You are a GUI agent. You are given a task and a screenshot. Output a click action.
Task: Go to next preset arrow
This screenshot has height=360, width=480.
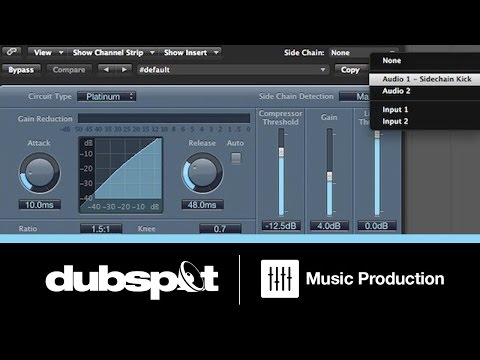(124, 70)
